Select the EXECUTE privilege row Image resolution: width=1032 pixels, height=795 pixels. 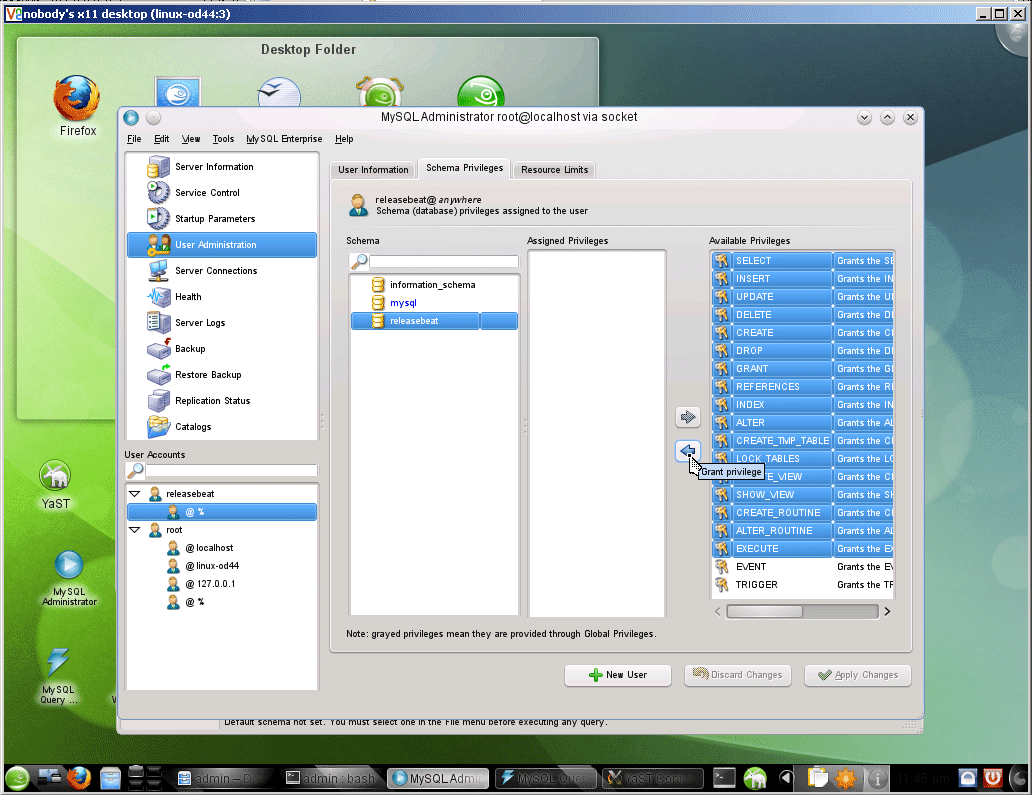(802, 549)
